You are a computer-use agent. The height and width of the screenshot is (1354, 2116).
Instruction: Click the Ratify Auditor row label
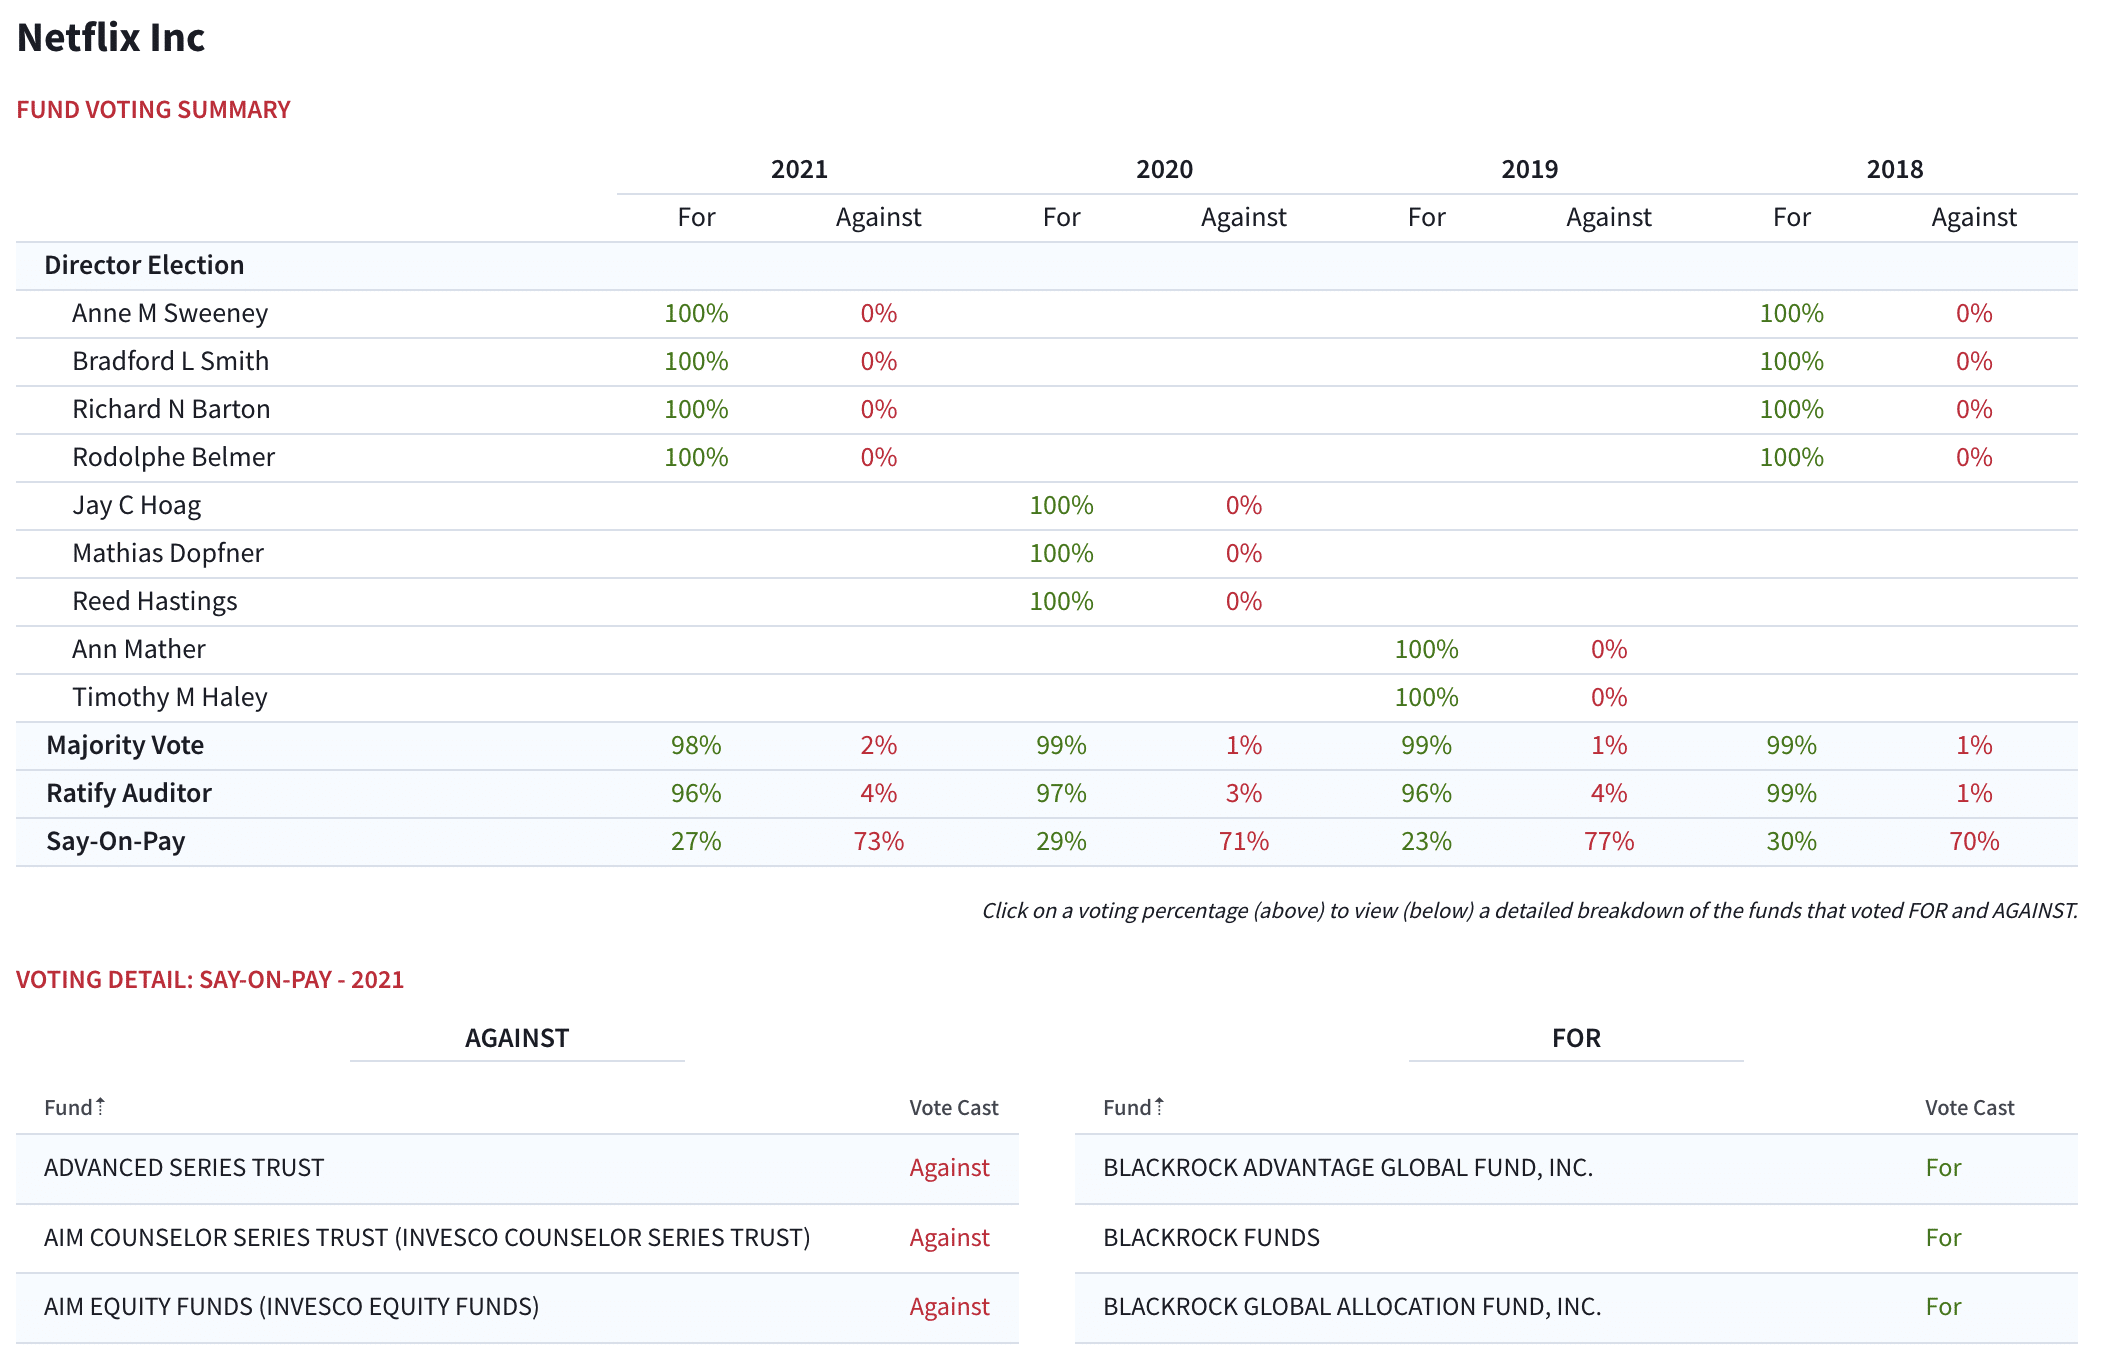(129, 793)
